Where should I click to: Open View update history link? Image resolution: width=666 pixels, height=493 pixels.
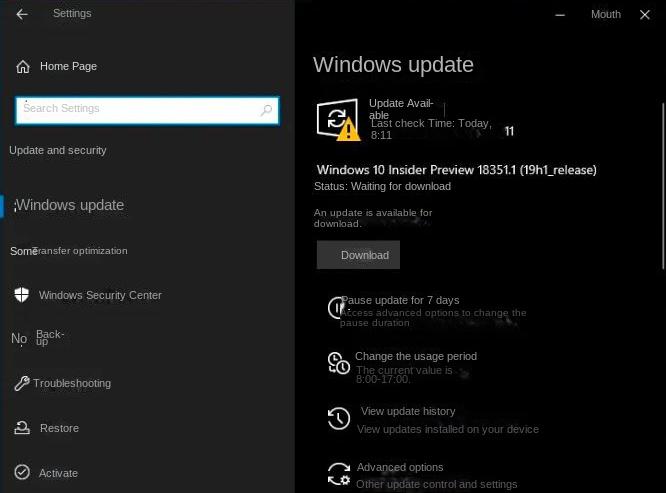coord(408,411)
